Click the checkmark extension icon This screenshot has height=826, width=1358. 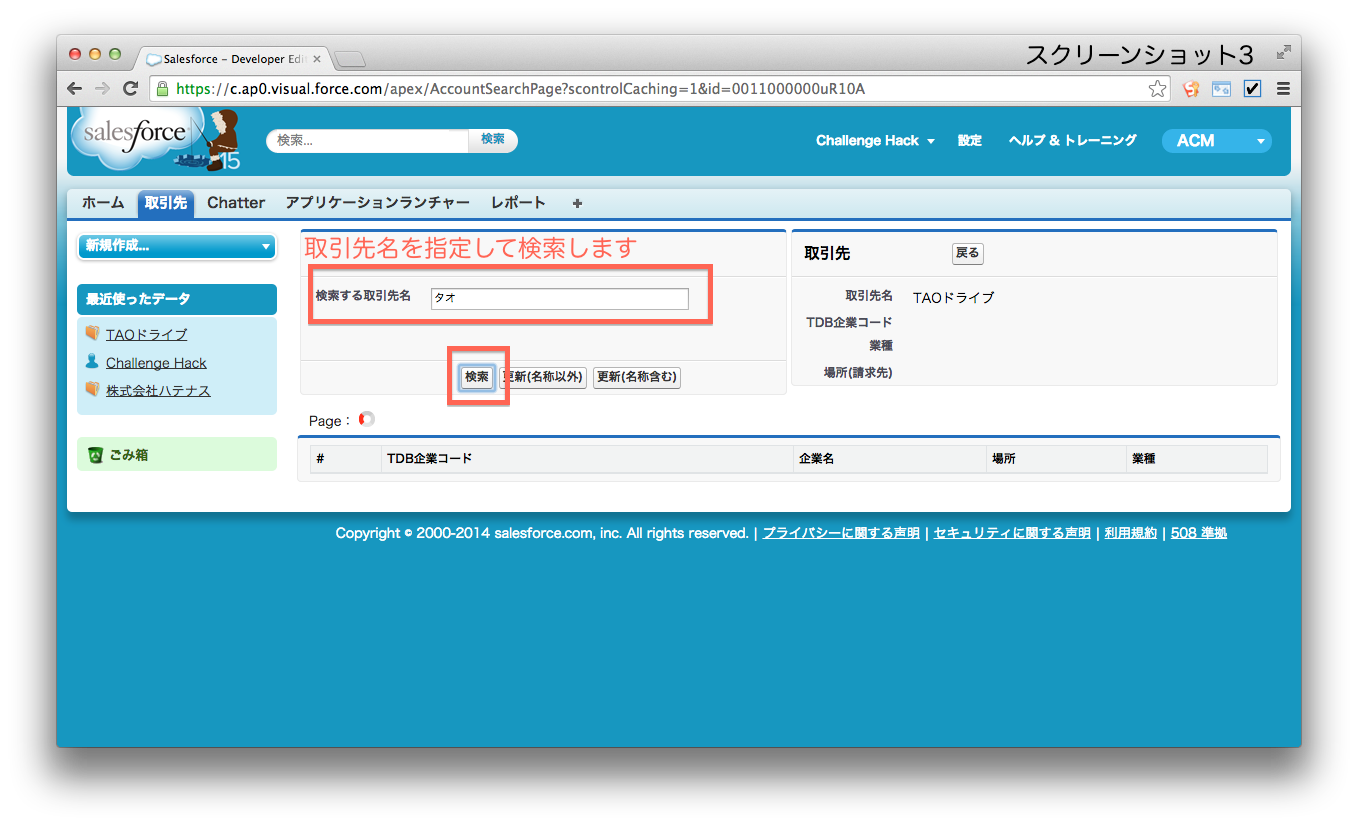point(1252,88)
